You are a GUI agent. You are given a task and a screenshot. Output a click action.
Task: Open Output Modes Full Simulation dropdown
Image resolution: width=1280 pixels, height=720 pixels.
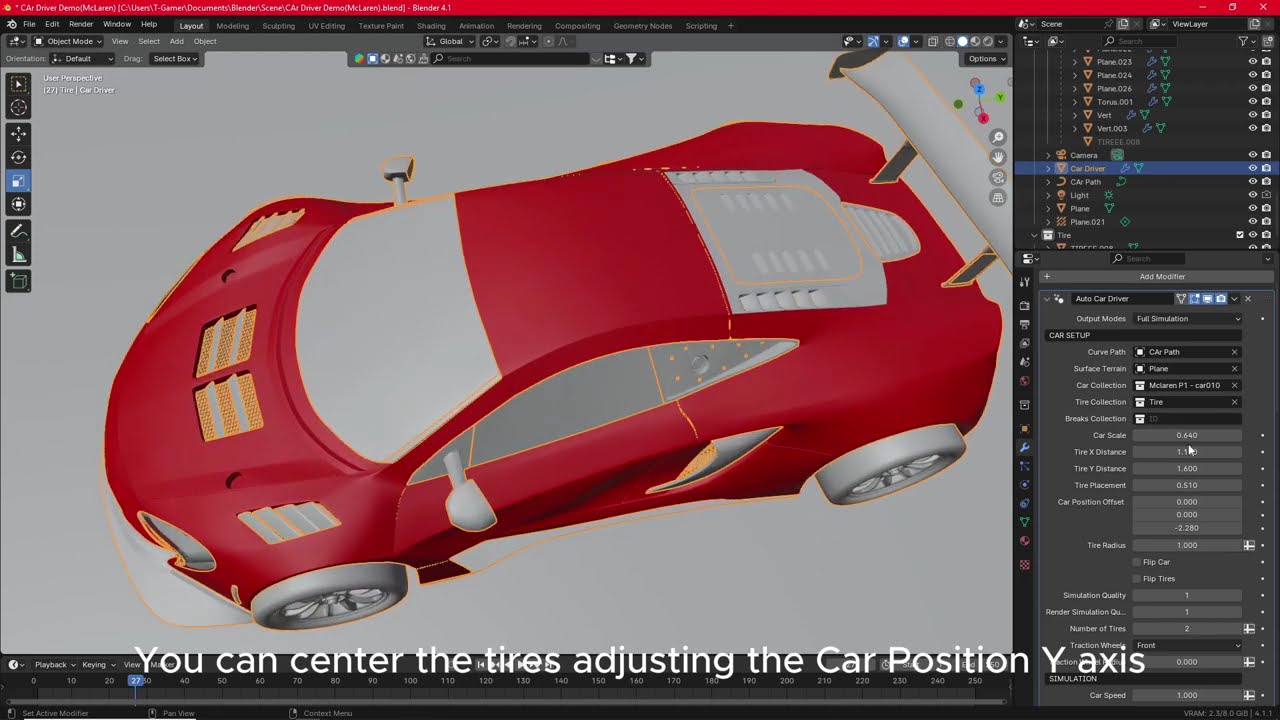1187,319
